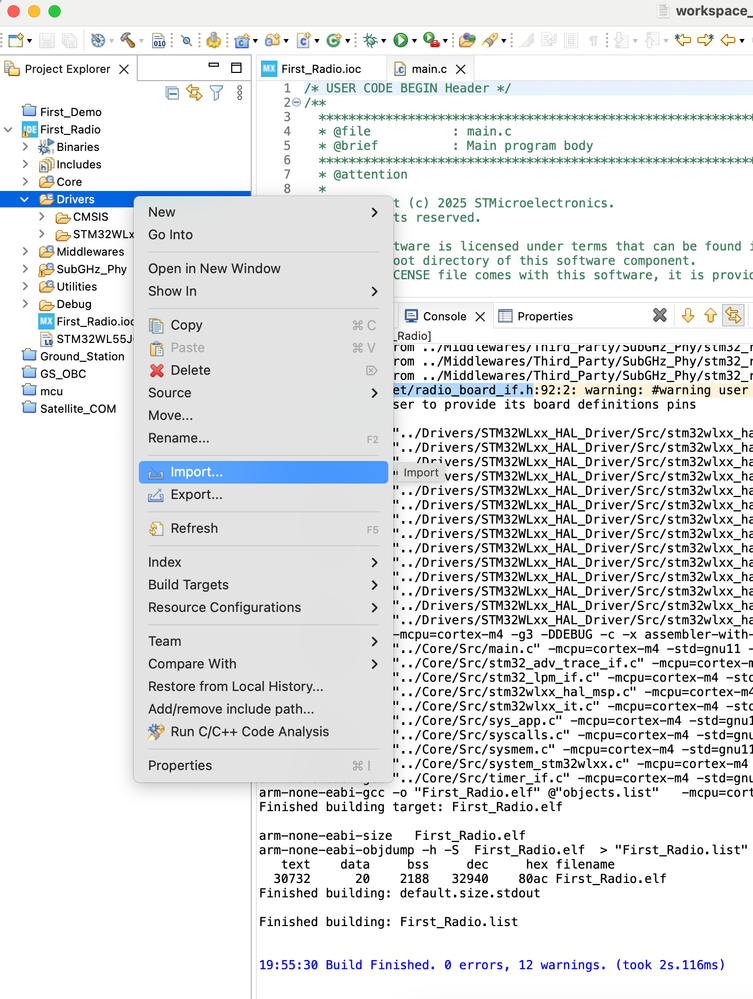Select Run C/C++ Code Analysis
Screen dimensions: 753x999
point(263,731)
